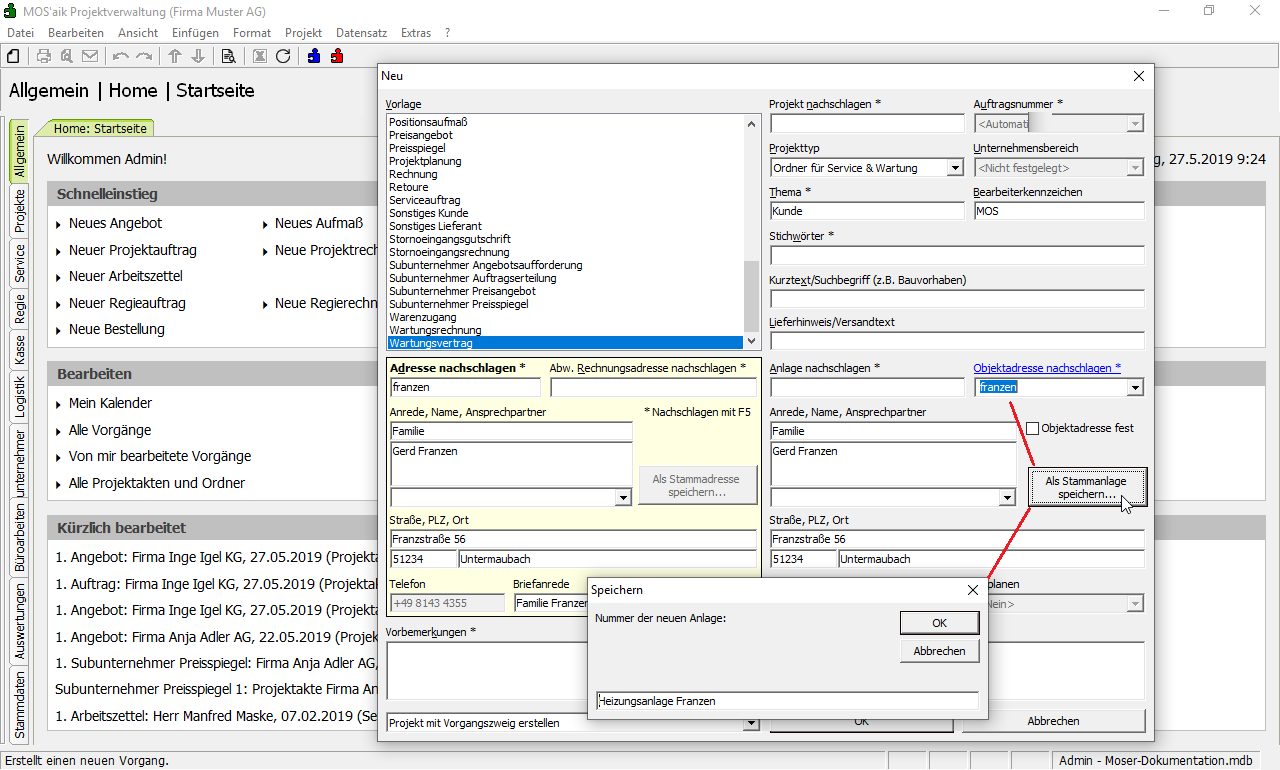Click the new document toolbar icon
1280x770 pixels.
point(14,56)
